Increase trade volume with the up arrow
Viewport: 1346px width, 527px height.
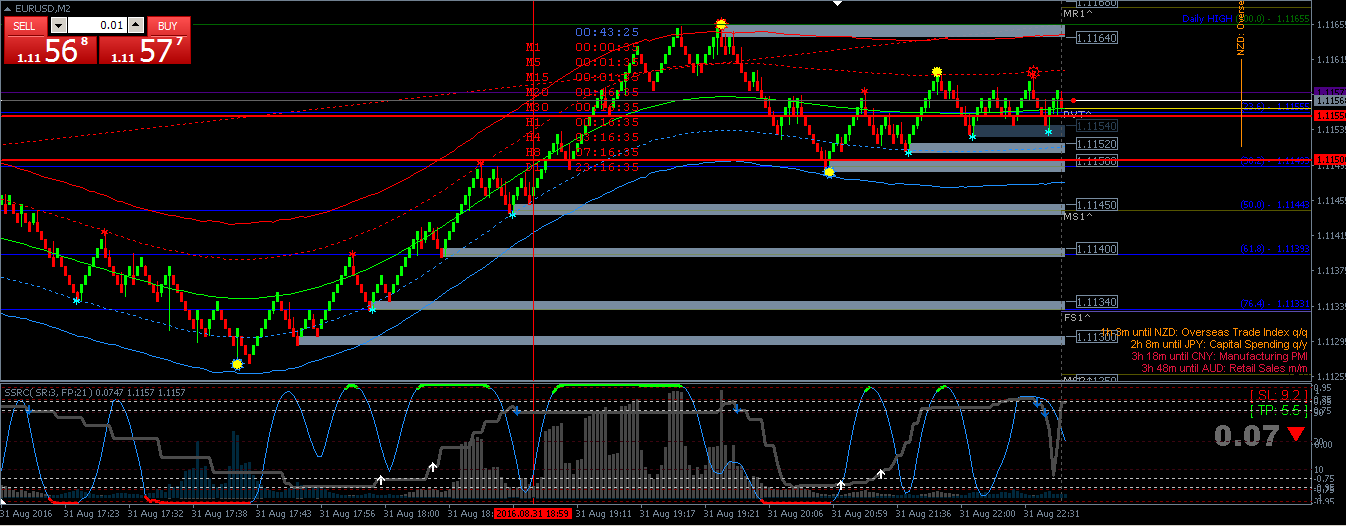(136, 25)
